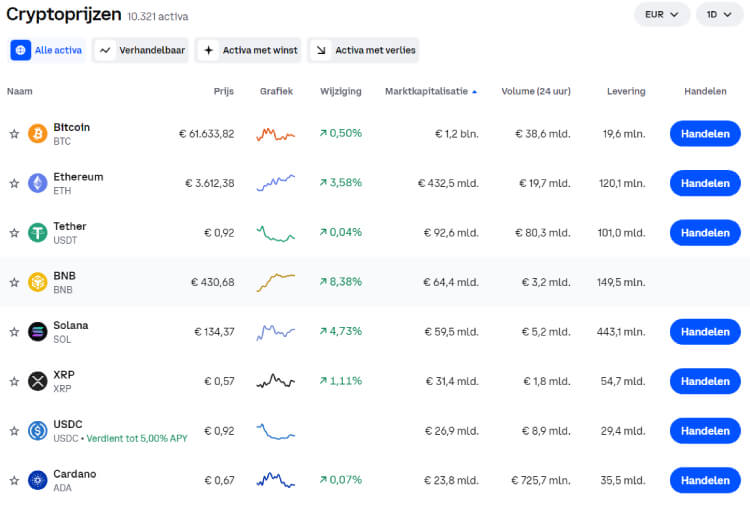This screenshot has height=505, width=750.
Task: Click Handelen button for USDC
Action: (x=705, y=431)
